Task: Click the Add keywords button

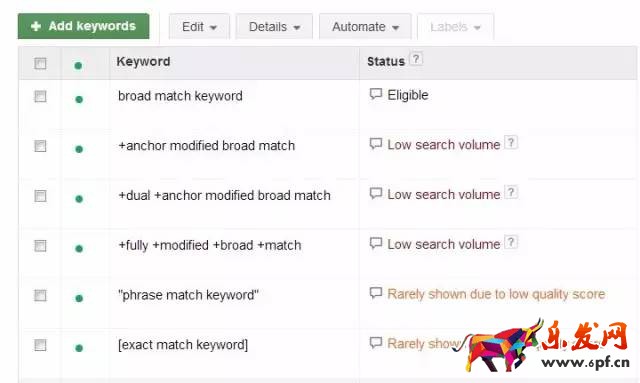Action: coord(84,26)
